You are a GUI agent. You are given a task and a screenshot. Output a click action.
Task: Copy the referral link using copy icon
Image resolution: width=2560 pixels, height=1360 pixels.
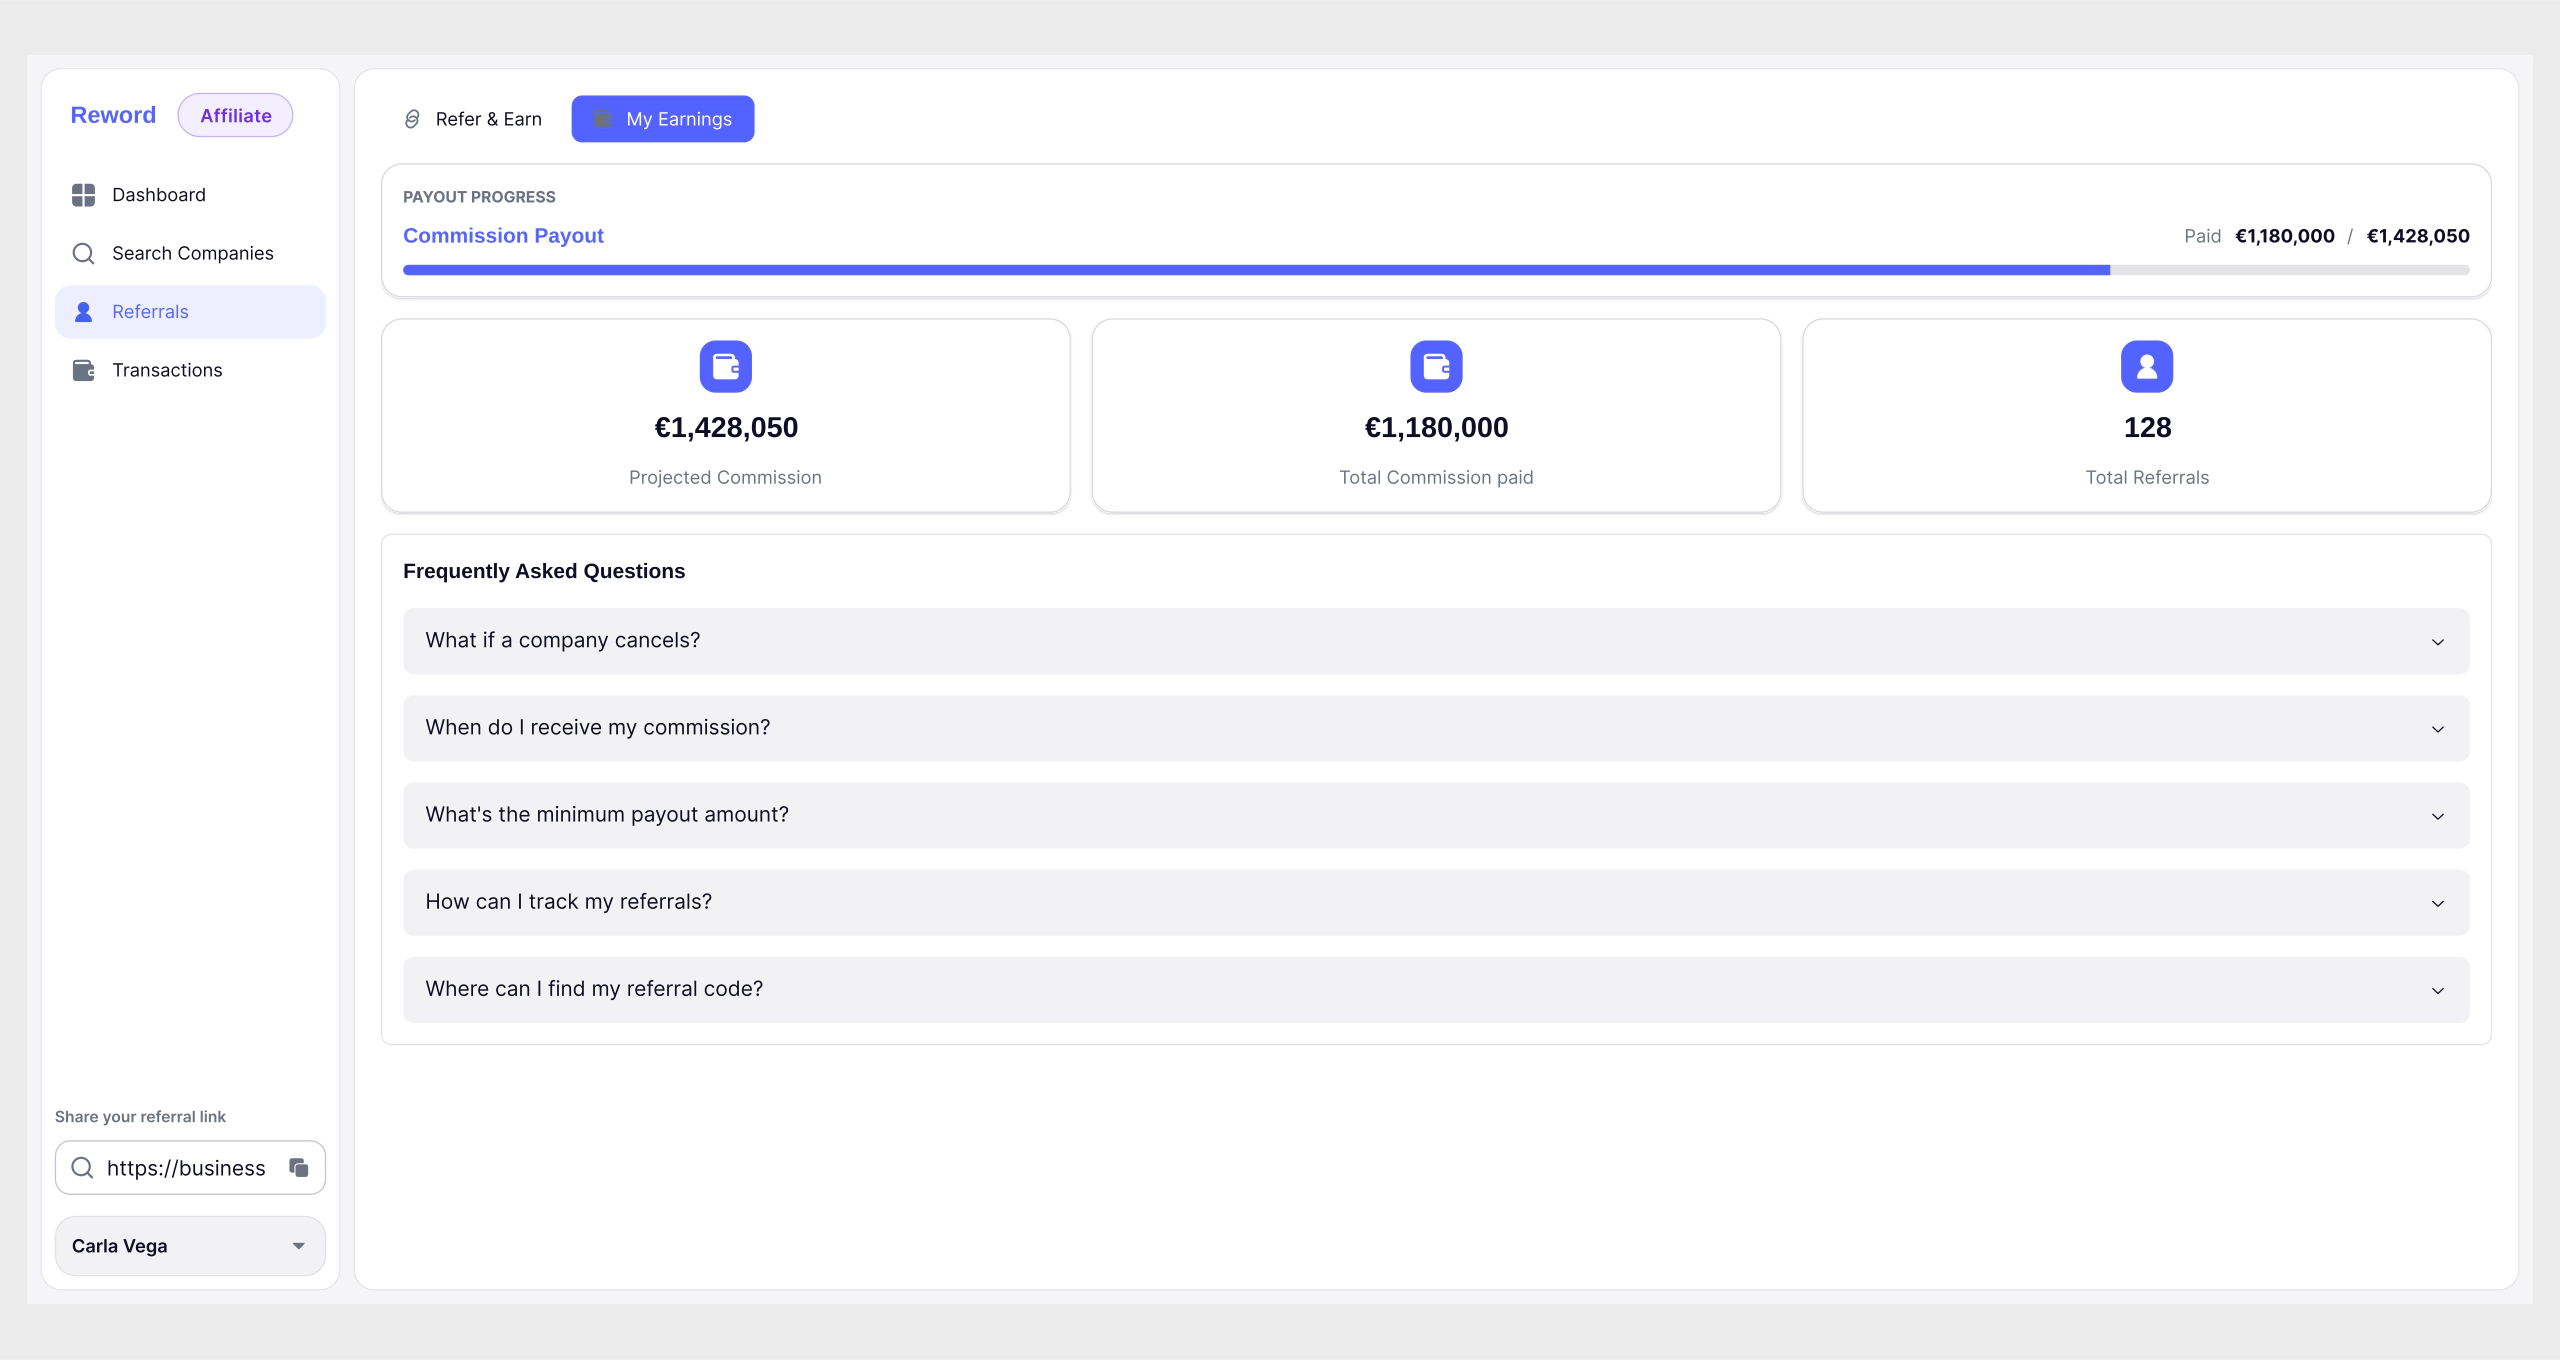pyautogui.click(x=299, y=1167)
